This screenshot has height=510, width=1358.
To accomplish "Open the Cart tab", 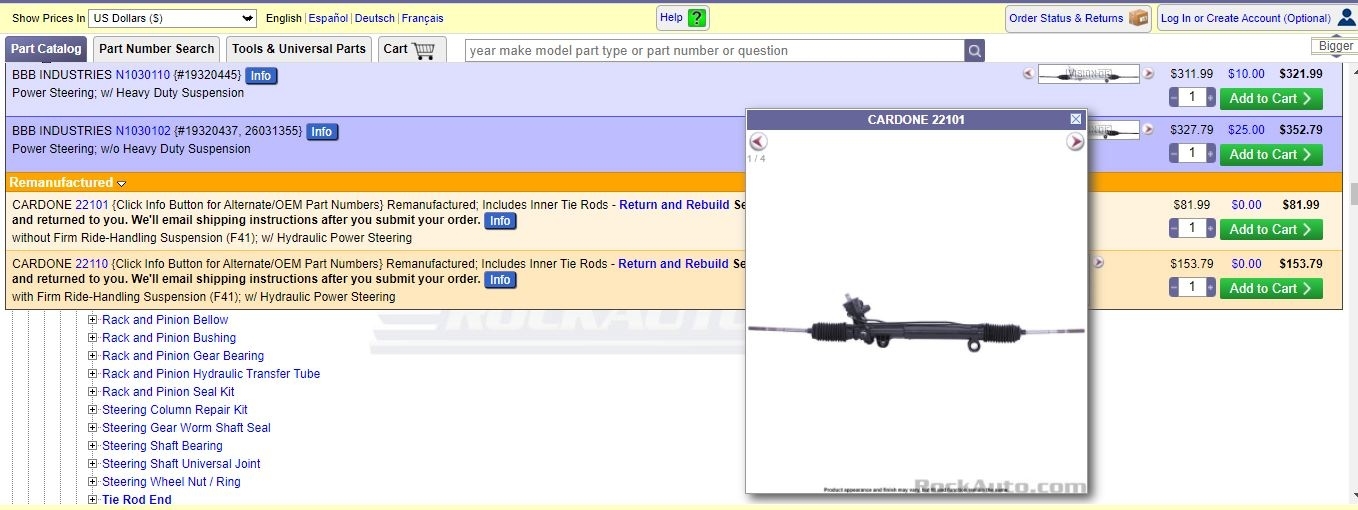I will (x=412, y=49).
